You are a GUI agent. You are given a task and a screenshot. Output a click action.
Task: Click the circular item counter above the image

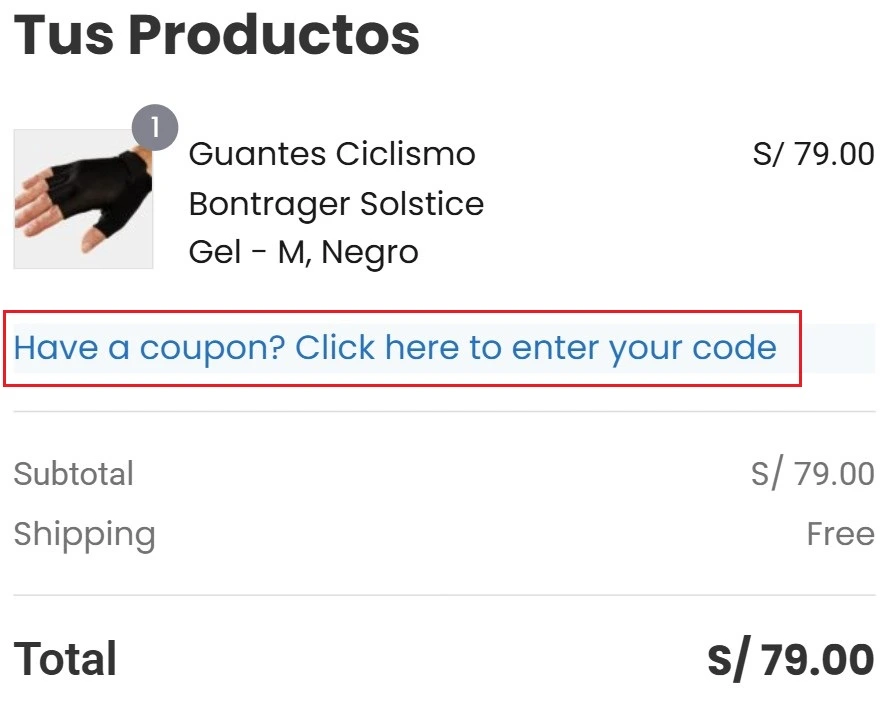(155, 127)
